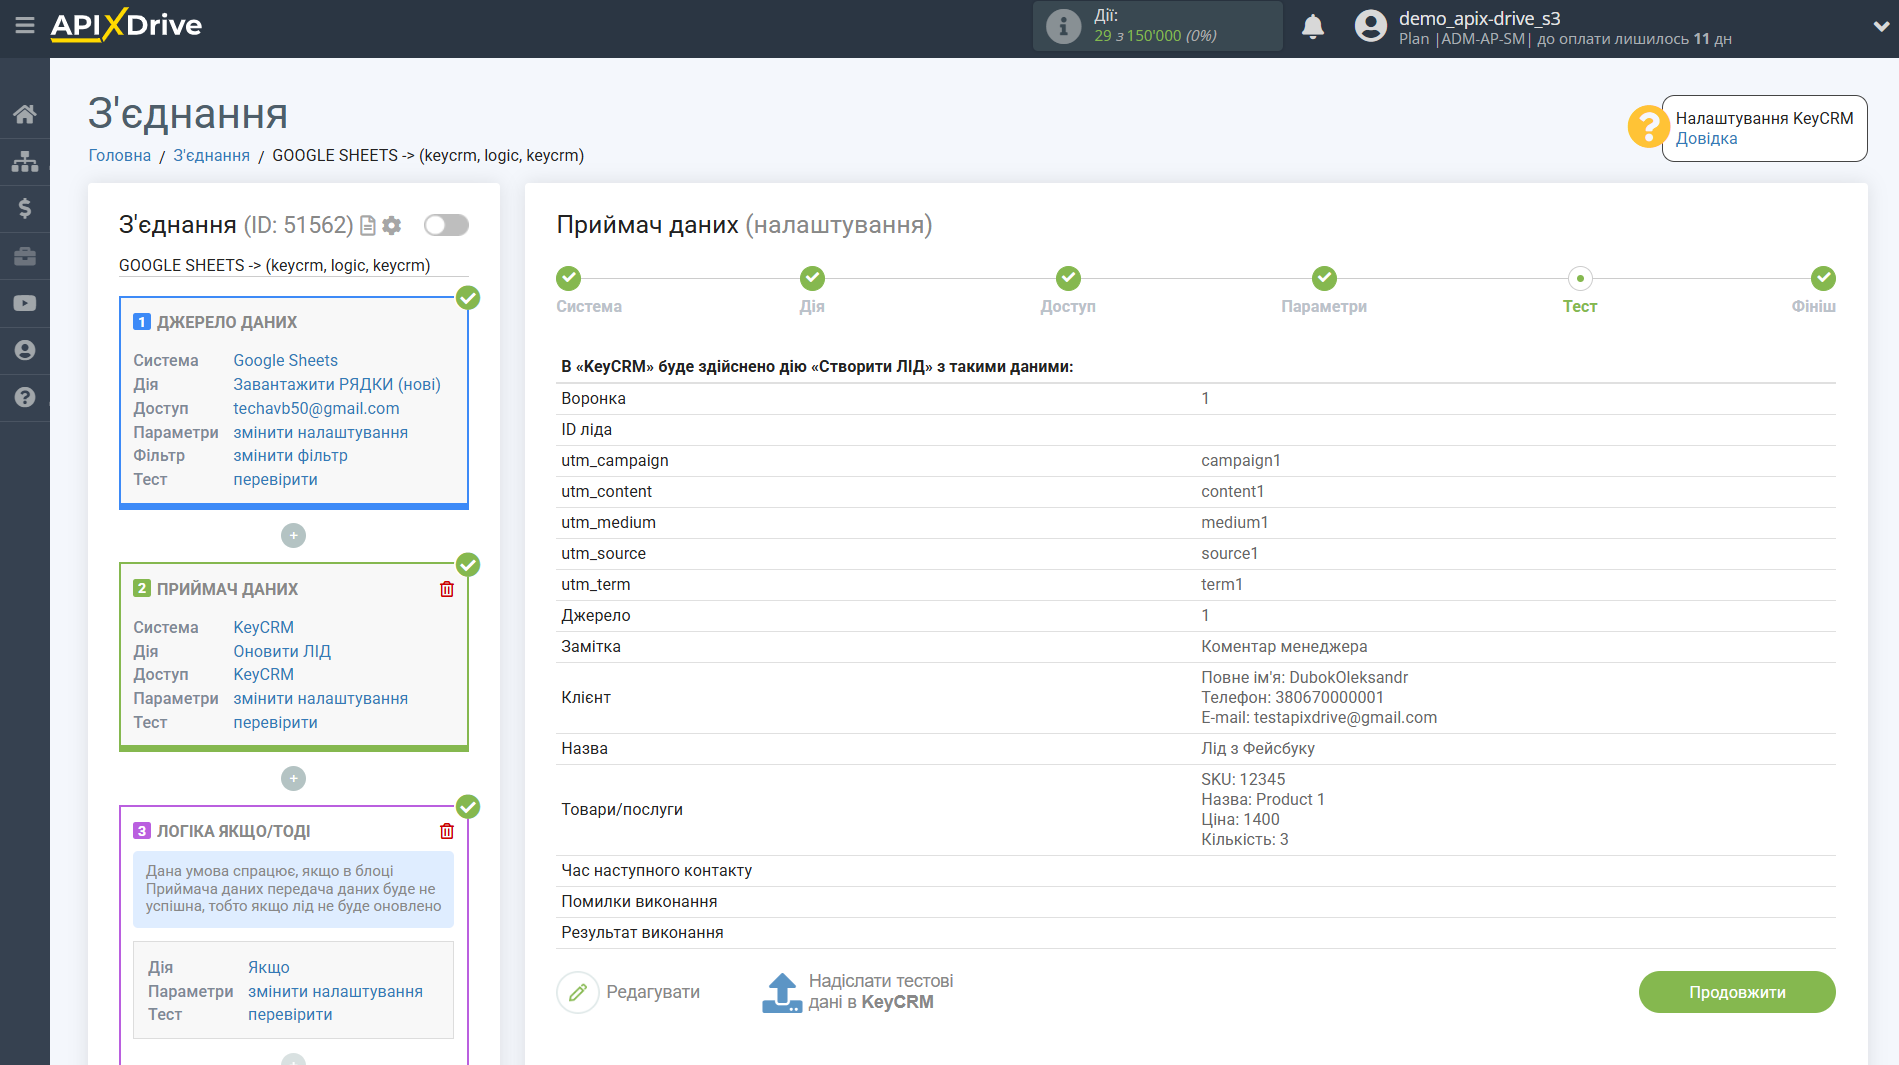Click the utm_source row label
Image resolution: width=1899 pixels, height=1065 pixels.
tap(603, 553)
